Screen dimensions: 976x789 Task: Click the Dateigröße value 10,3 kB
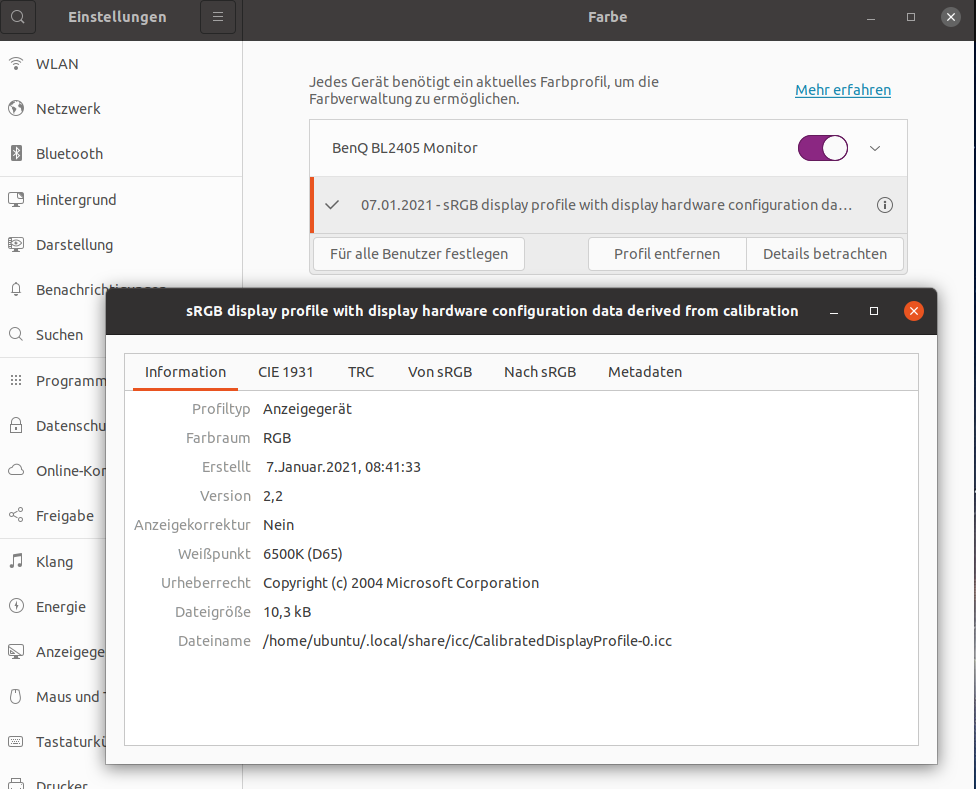point(287,612)
